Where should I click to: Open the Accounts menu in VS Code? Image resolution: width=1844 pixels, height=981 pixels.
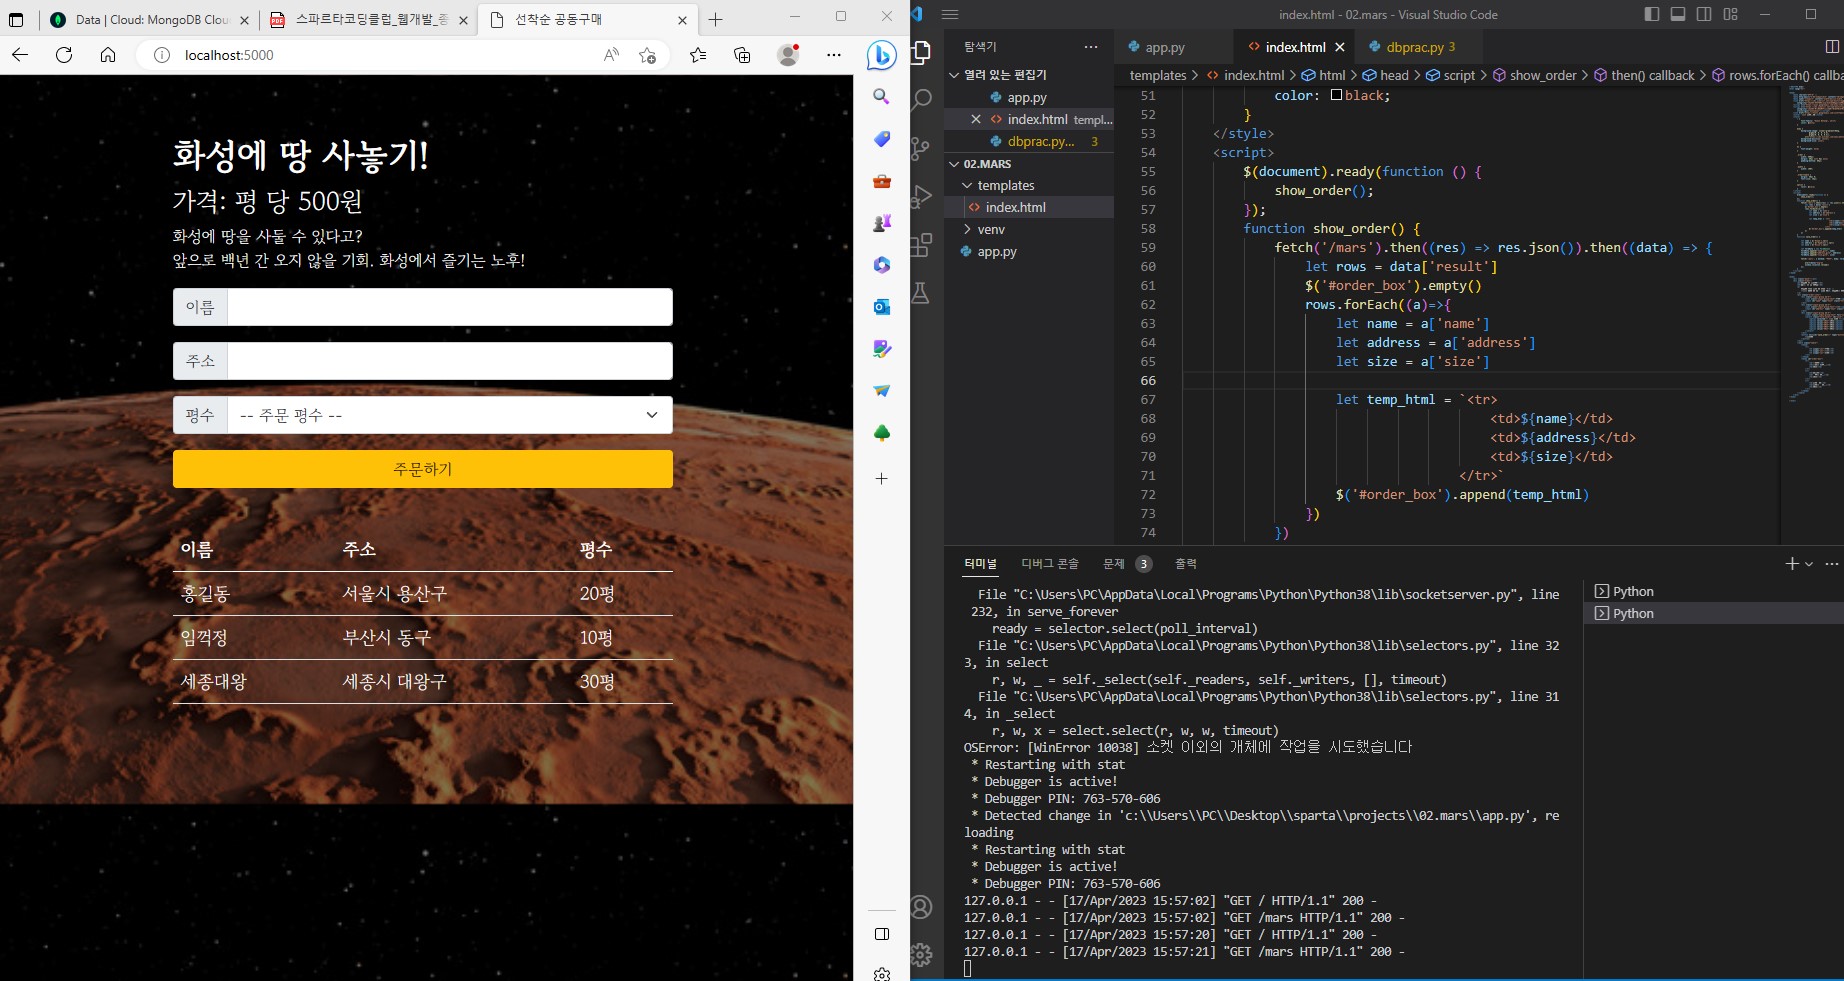pyautogui.click(x=921, y=907)
